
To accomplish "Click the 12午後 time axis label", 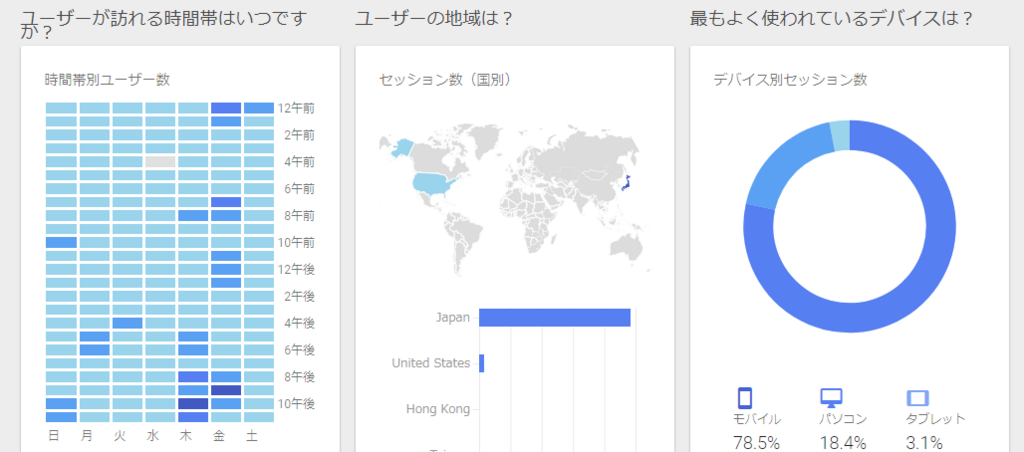I will click(x=296, y=269).
